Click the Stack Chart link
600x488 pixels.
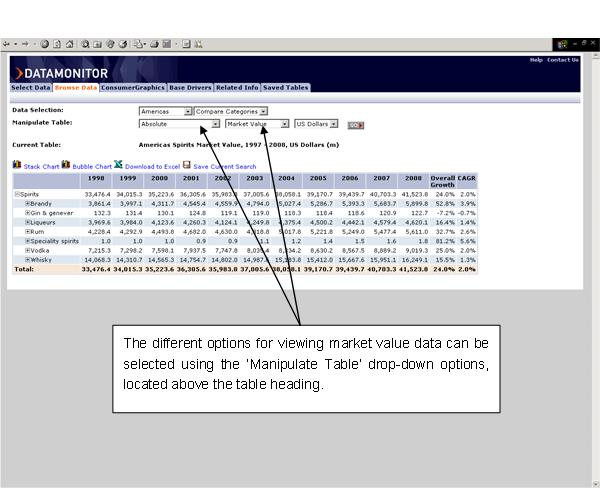tap(41, 167)
